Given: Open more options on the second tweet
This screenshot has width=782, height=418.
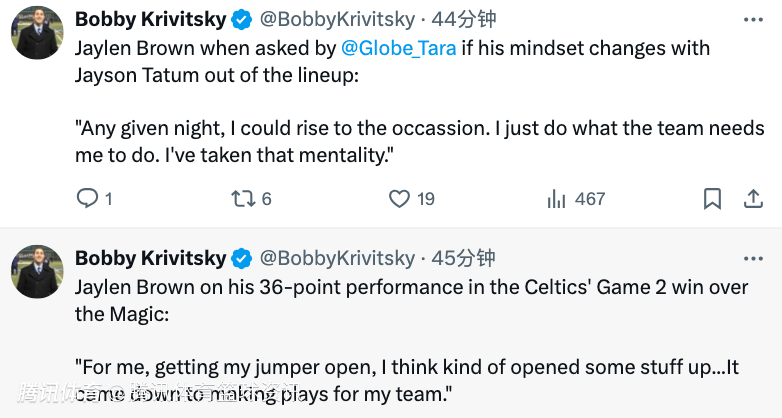Looking at the screenshot, I should [752, 258].
